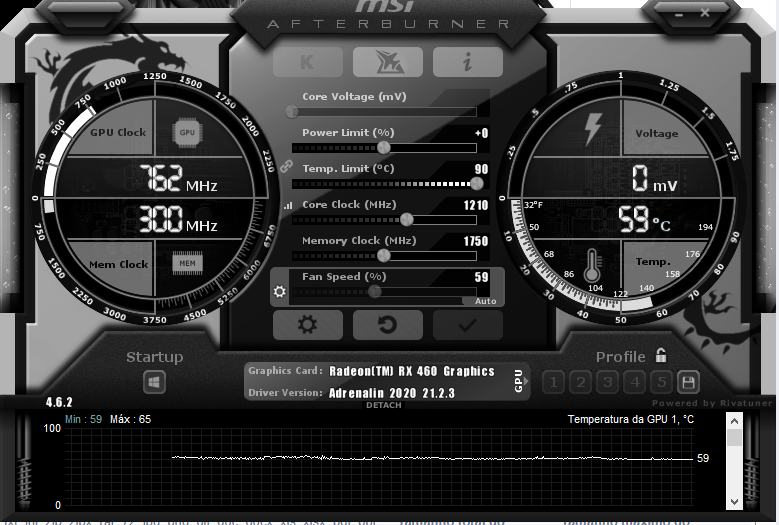The image size is (779, 525).
Task: Open settings with the gear button
Action: [x=308, y=325]
